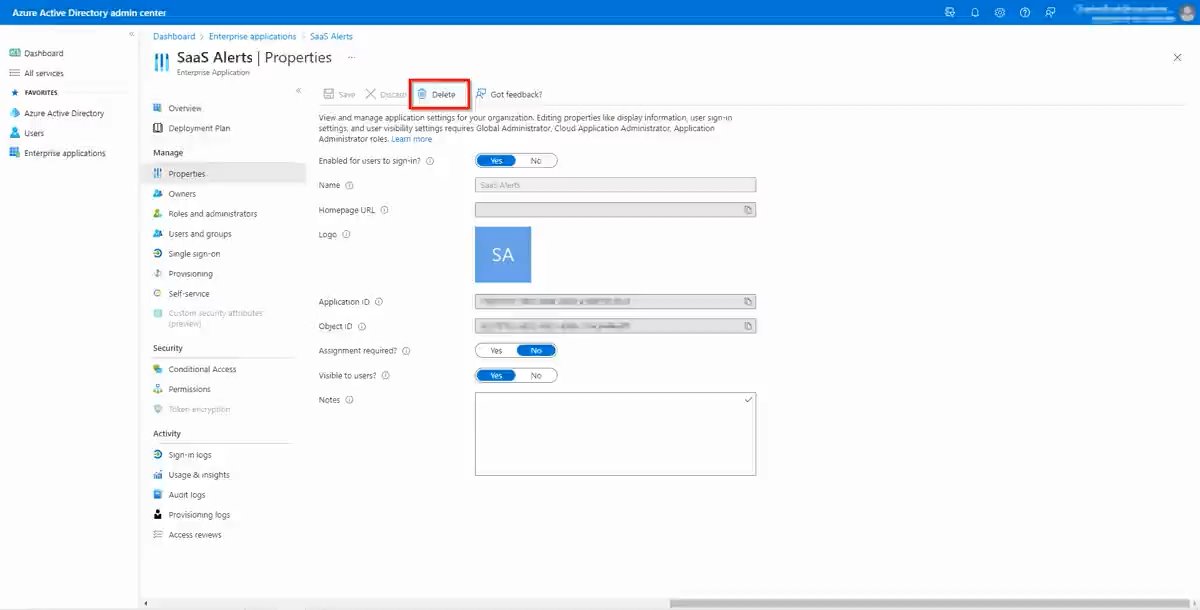Open portal settings gear
1200x610 pixels.
point(1000,12)
